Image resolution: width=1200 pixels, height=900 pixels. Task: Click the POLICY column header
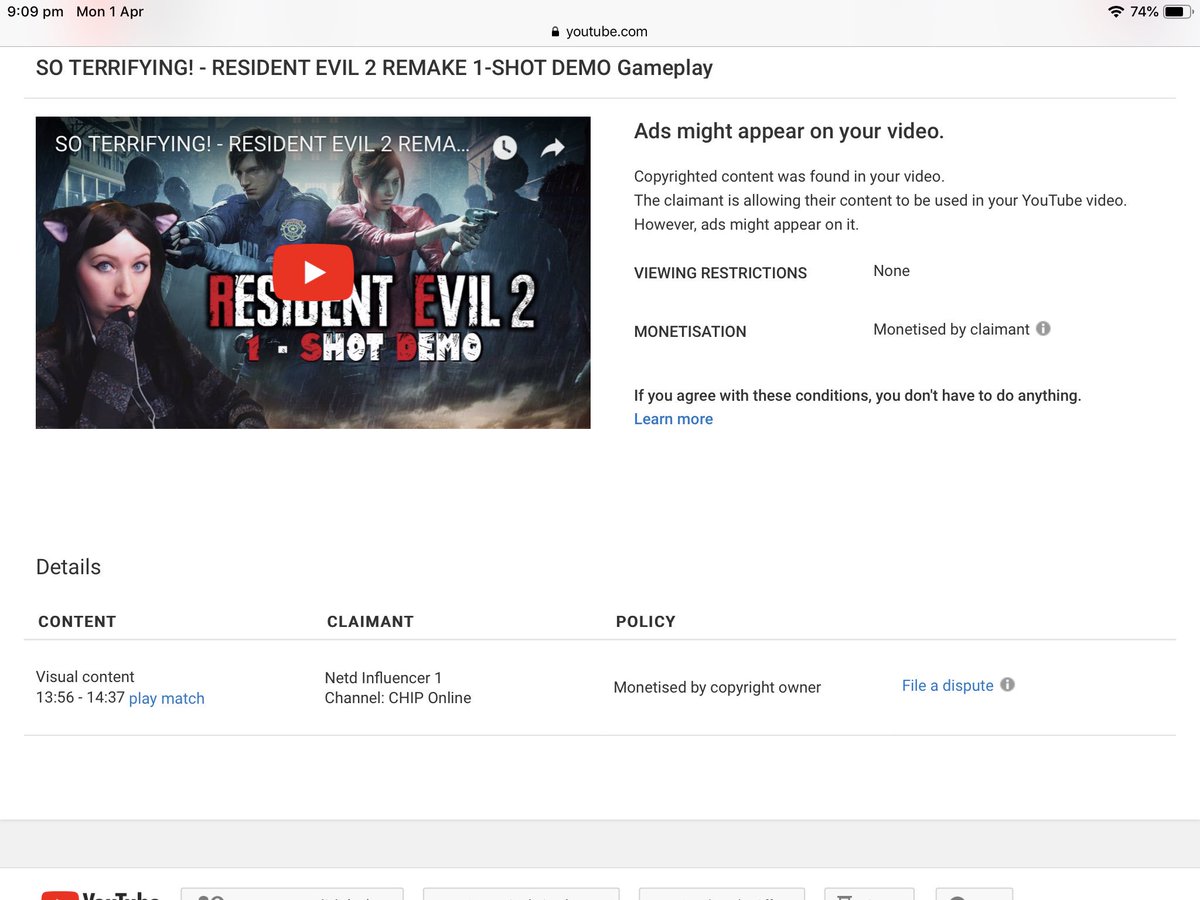pyautogui.click(x=646, y=621)
